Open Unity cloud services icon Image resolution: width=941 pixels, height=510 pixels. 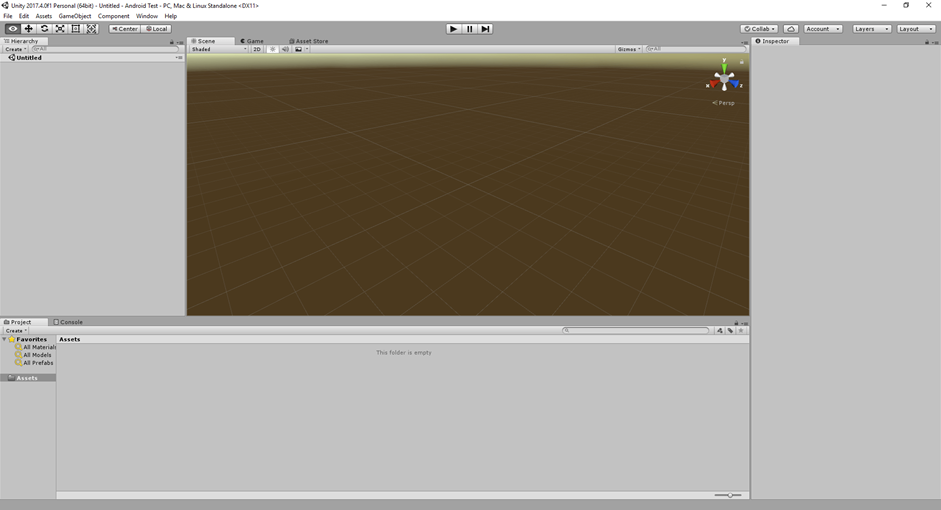[791, 29]
